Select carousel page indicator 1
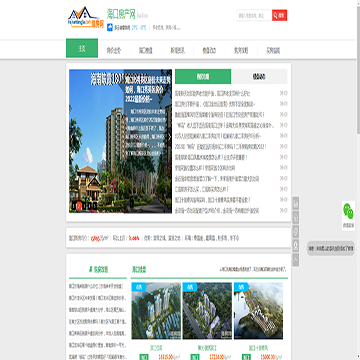Image resolution: width=360 pixels, height=360 pixels. pyautogui.click(x=74, y=206)
